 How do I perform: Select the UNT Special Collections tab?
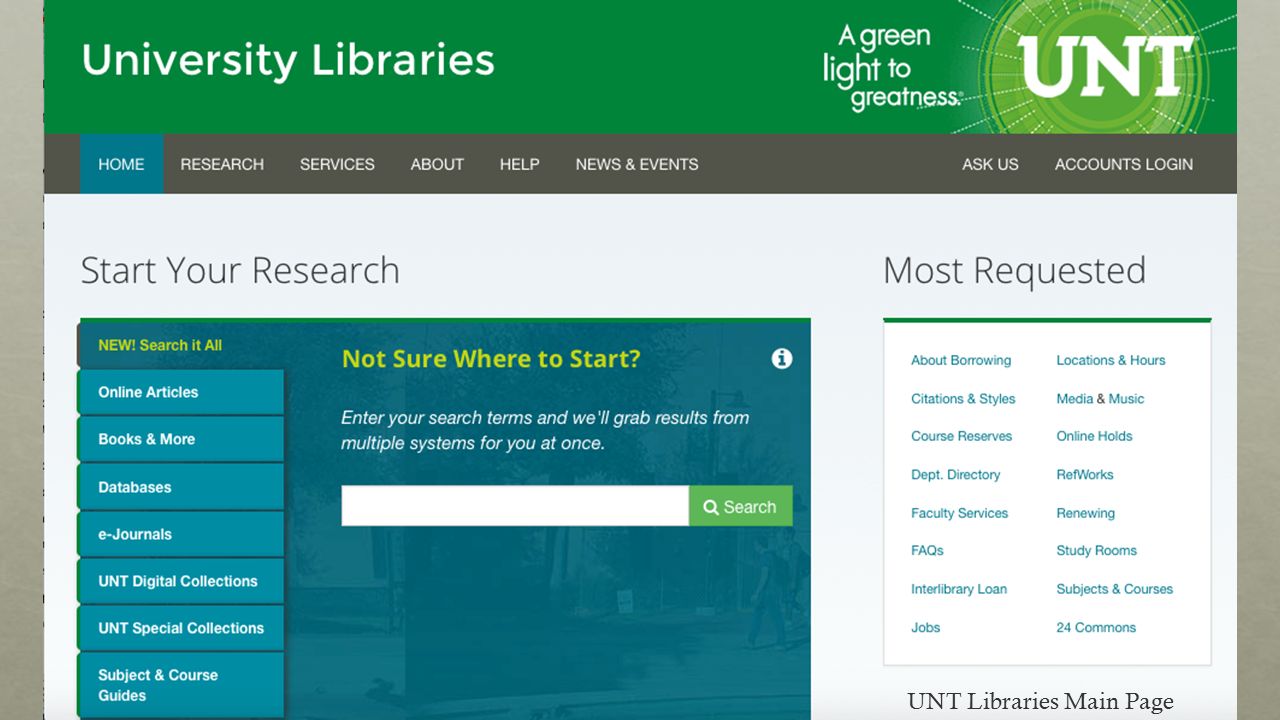(181, 628)
